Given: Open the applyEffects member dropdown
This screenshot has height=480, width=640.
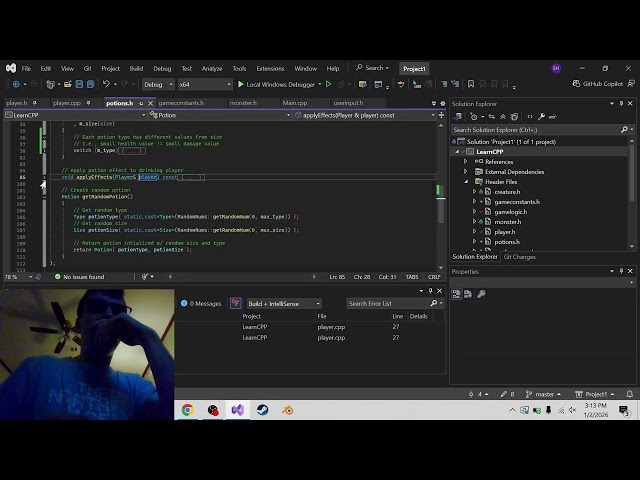Looking at the screenshot, I should (x=364, y=116).
